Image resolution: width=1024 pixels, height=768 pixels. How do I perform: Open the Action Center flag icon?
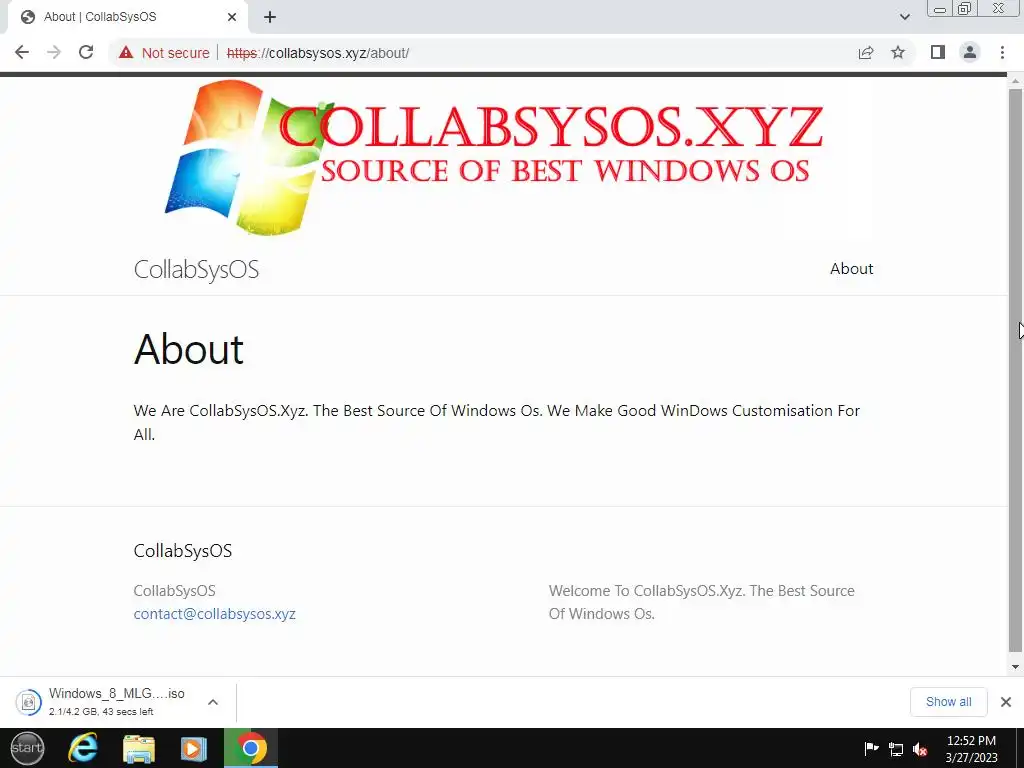pyautogui.click(x=871, y=748)
